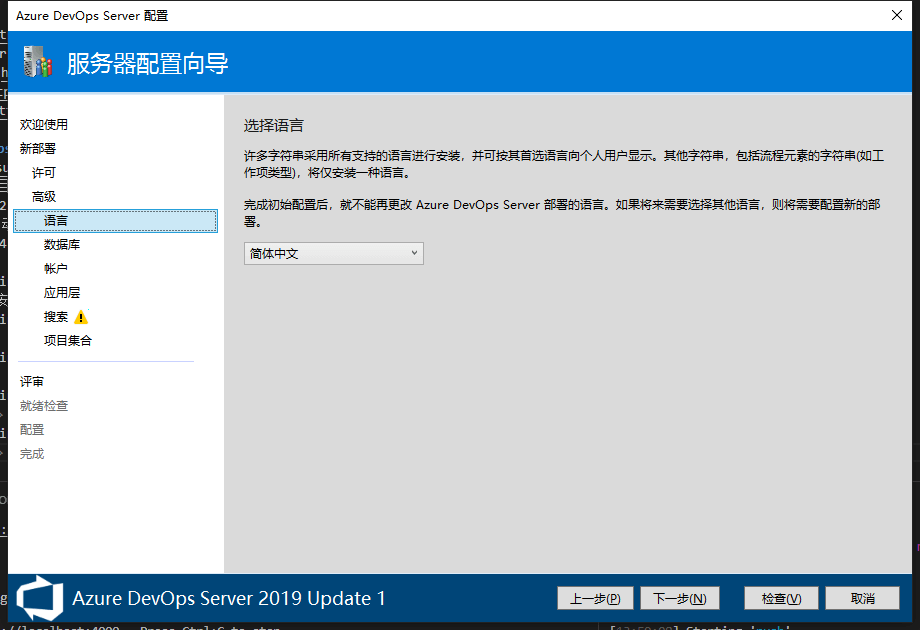
Task: Select 评审 in the left navigation
Action: [32, 382]
